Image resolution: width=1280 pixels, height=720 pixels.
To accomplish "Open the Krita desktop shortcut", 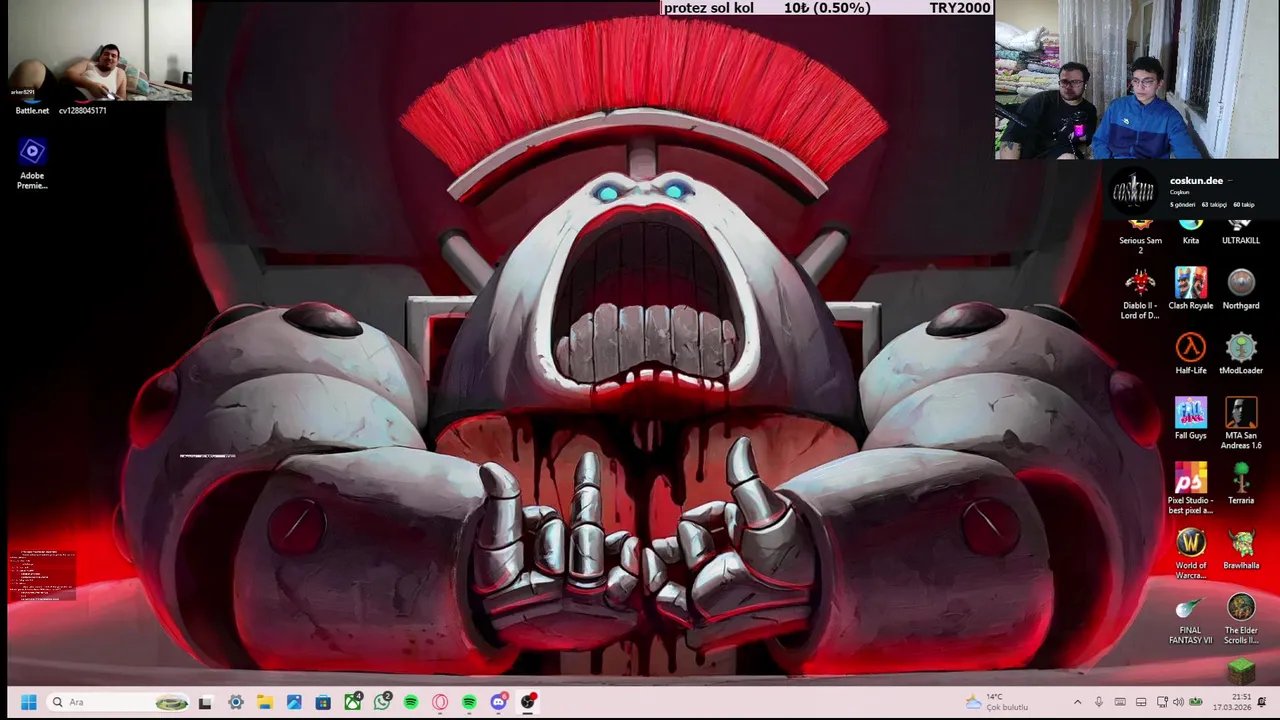I will [x=1191, y=232].
